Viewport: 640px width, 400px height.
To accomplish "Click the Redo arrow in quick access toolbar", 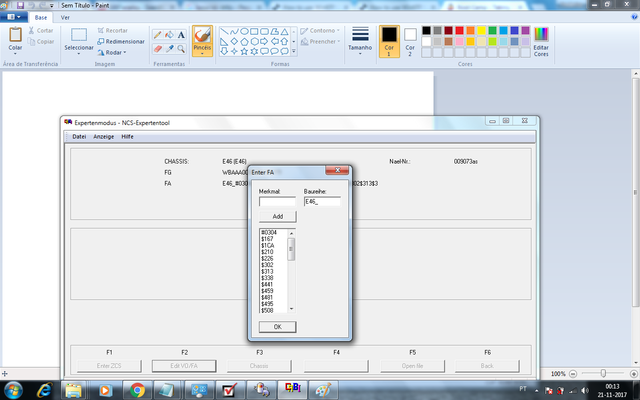I will pyautogui.click(x=42, y=5).
